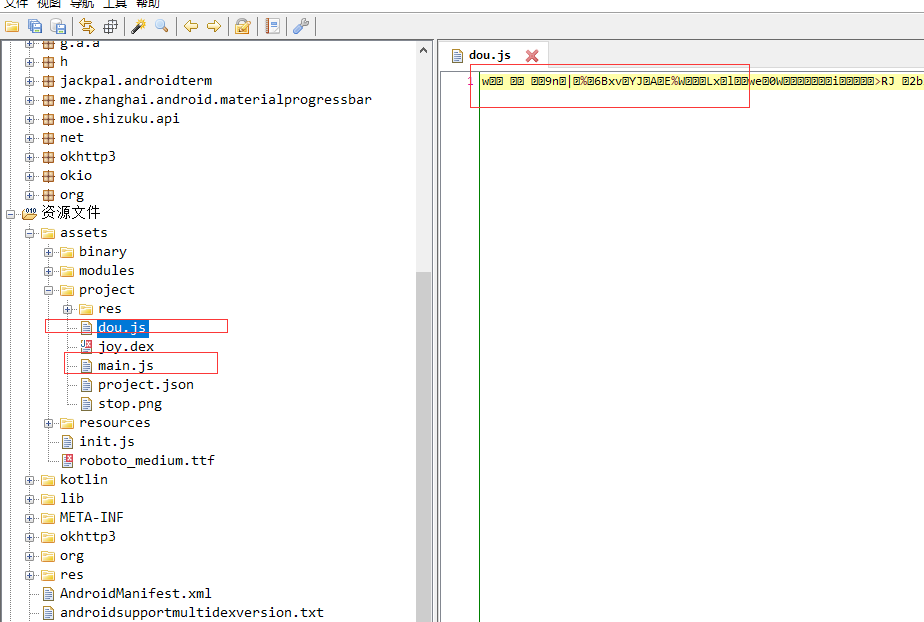Click the save all icon
Screen dimensions: 924x622
(x=35, y=26)
